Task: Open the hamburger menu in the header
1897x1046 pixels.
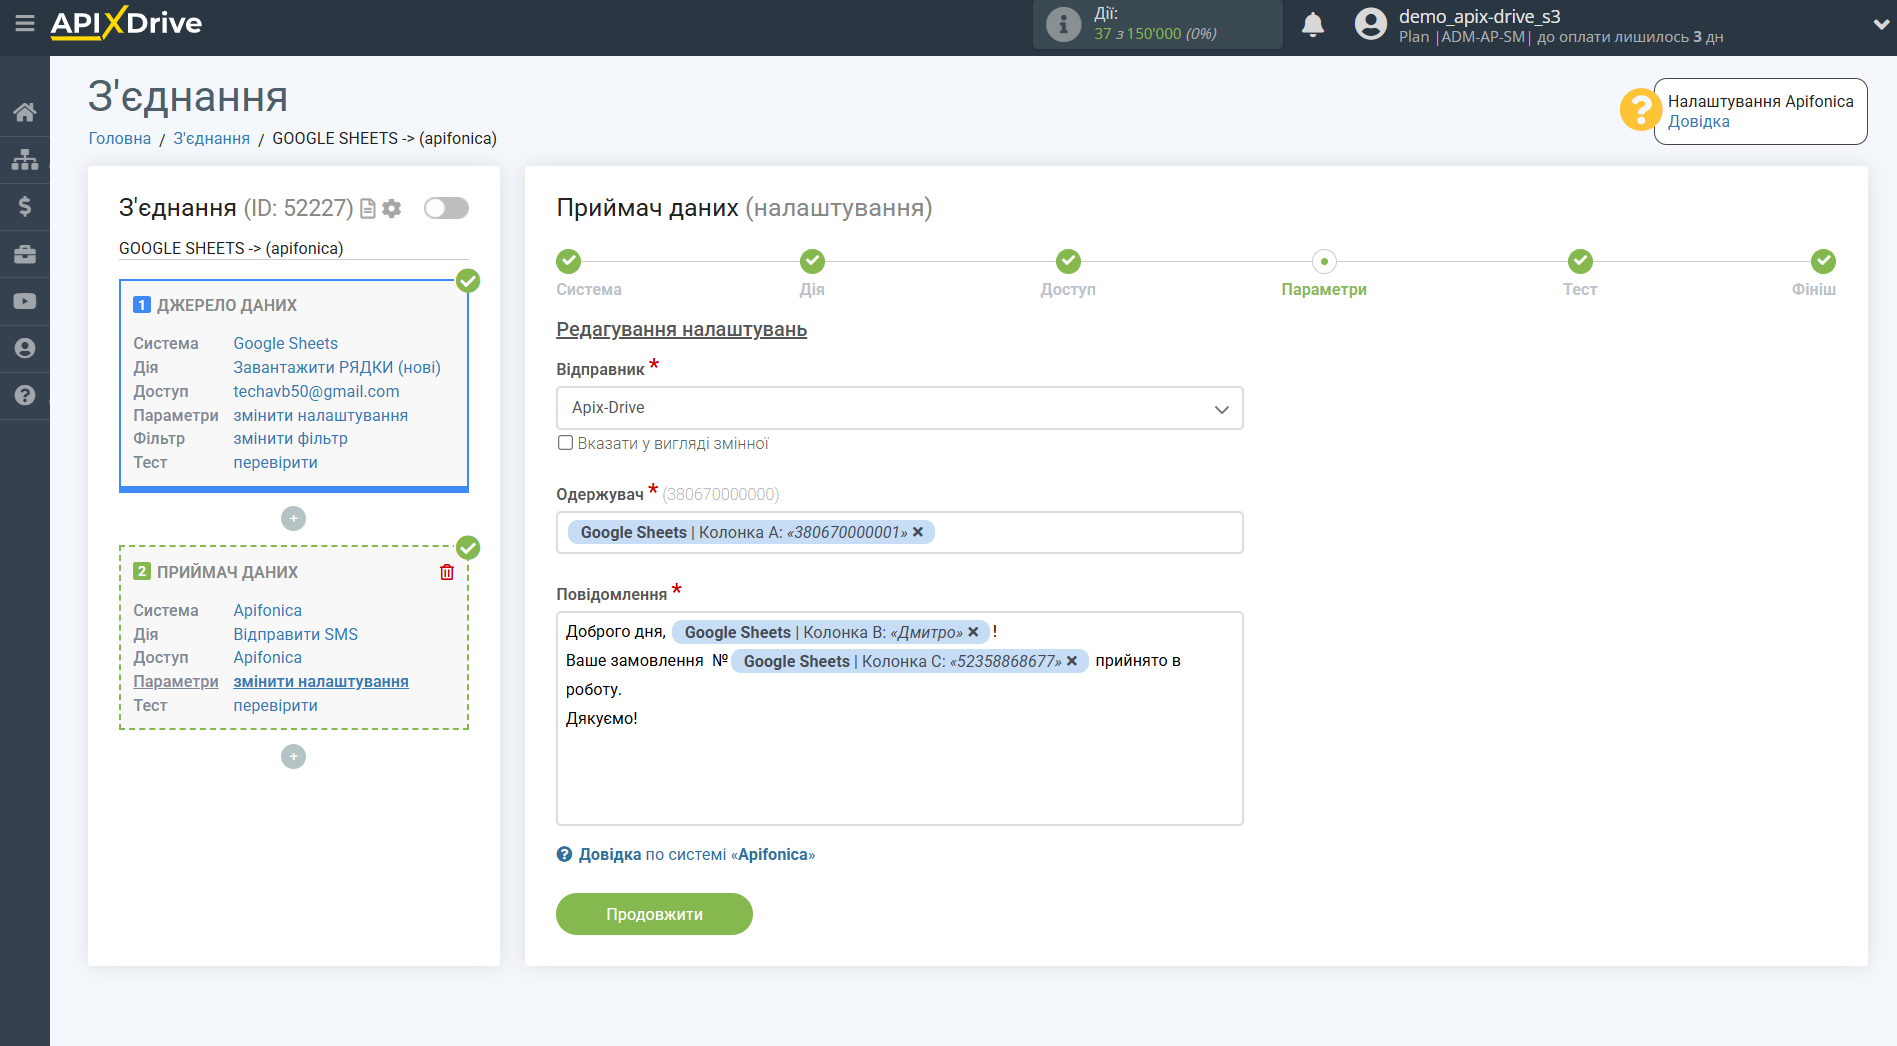Action: pyautogui.click(x=24, y=23)
